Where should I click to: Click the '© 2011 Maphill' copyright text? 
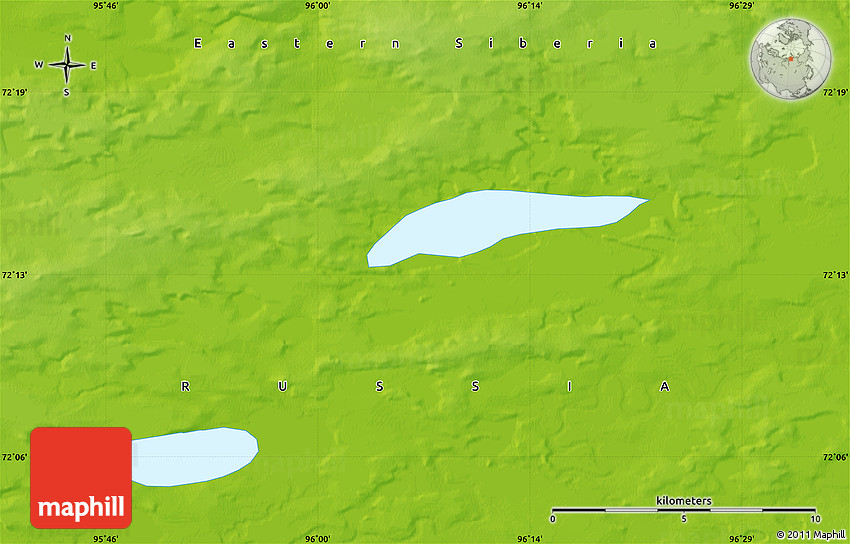810,535
